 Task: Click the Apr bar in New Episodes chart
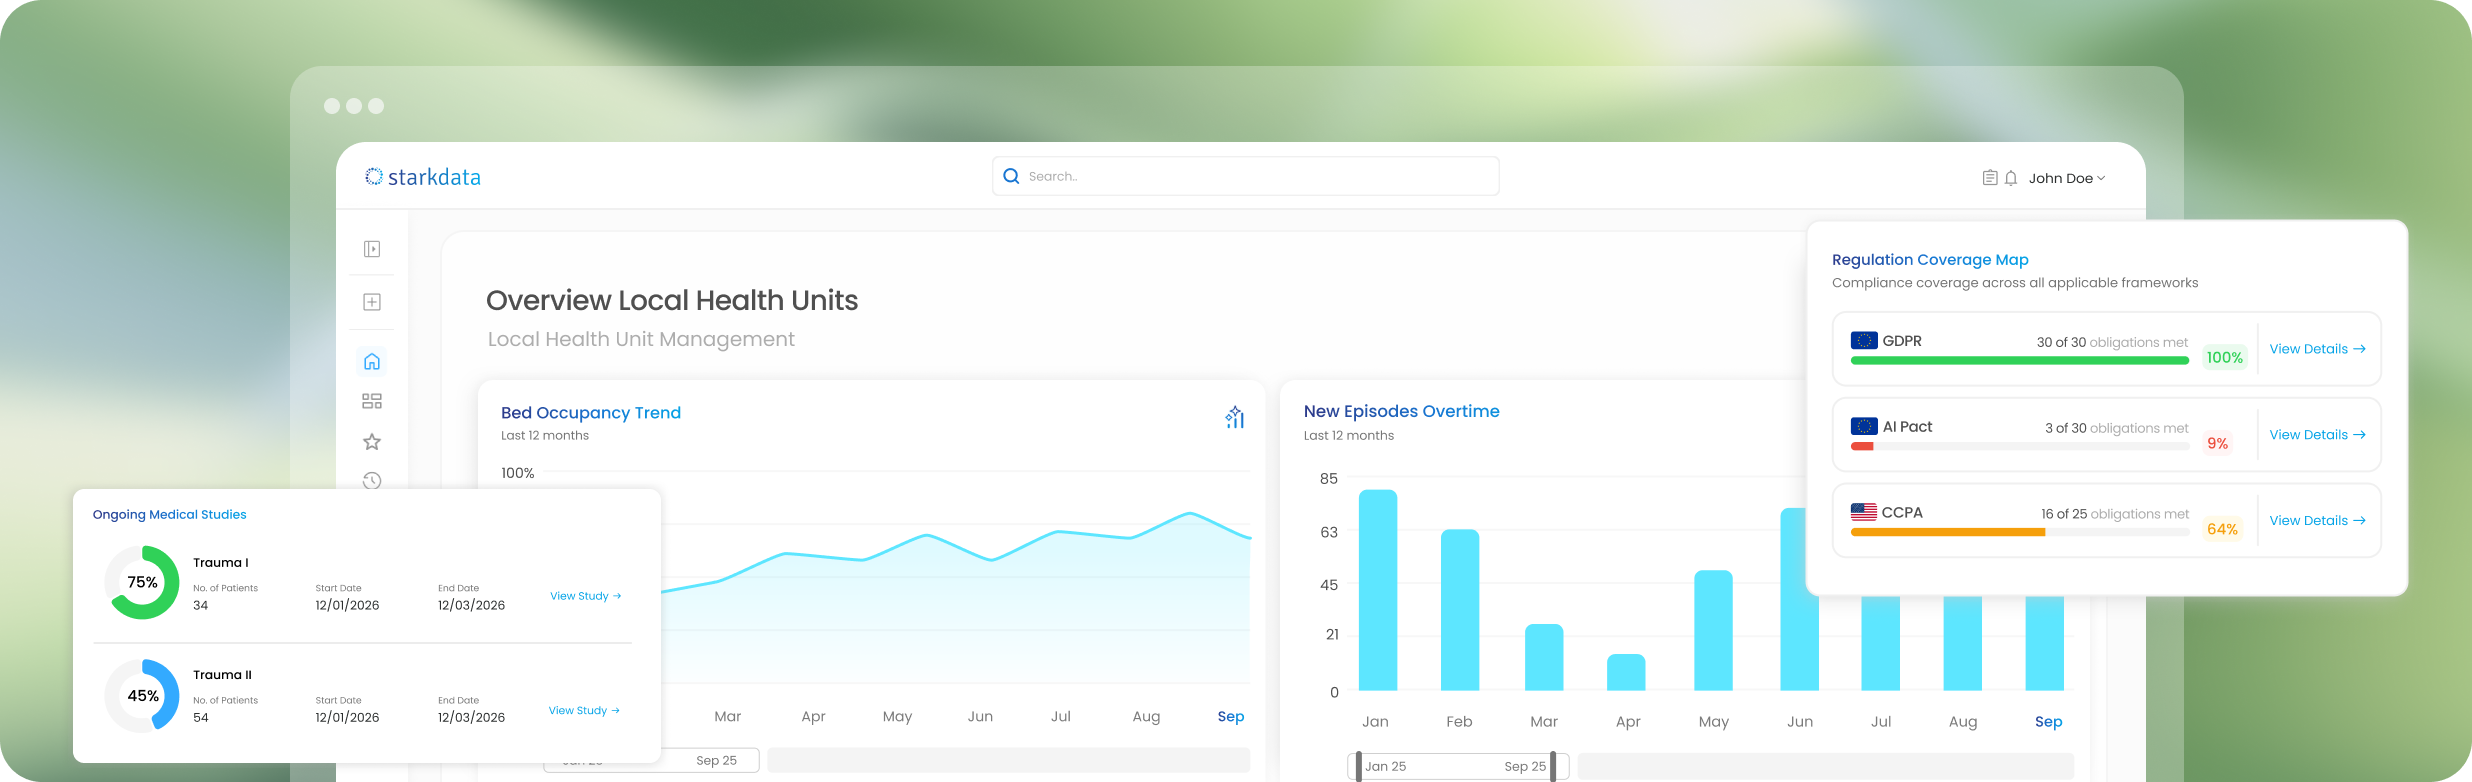click(1626, 672)
